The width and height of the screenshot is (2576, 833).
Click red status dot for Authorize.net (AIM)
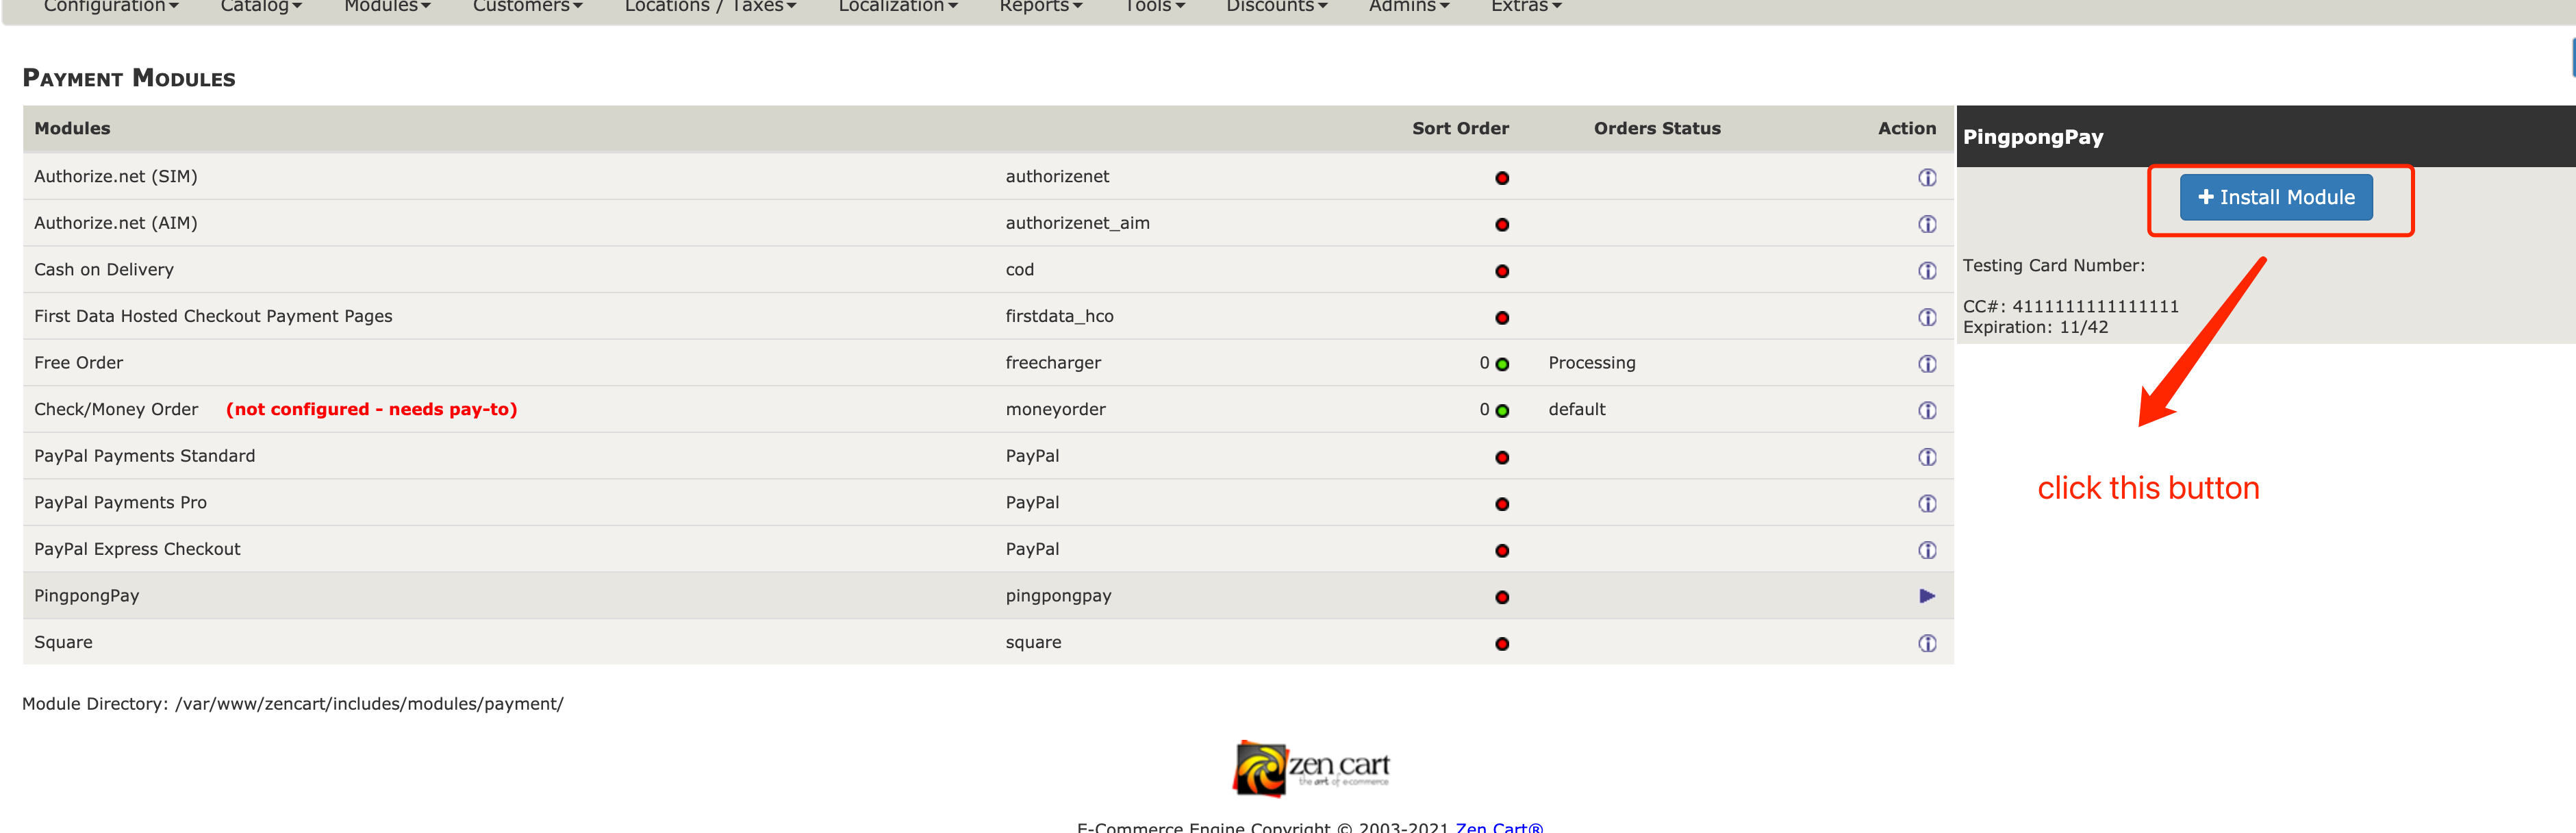pos(1501,225)
